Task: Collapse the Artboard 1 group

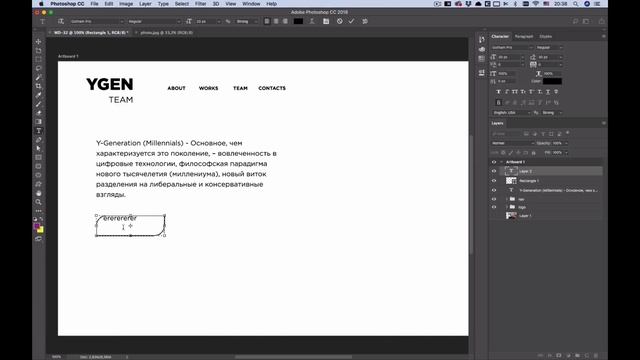Action: [502, 162]
